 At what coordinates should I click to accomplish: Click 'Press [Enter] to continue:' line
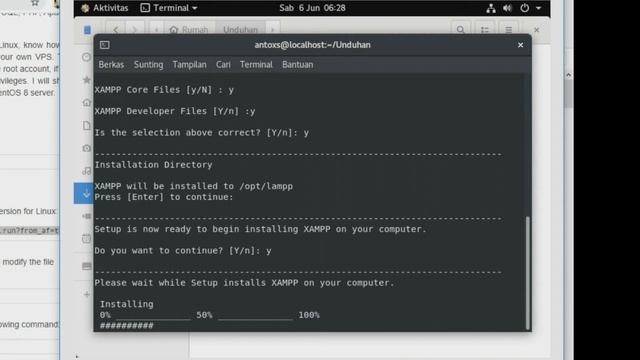tap(164, 197)
